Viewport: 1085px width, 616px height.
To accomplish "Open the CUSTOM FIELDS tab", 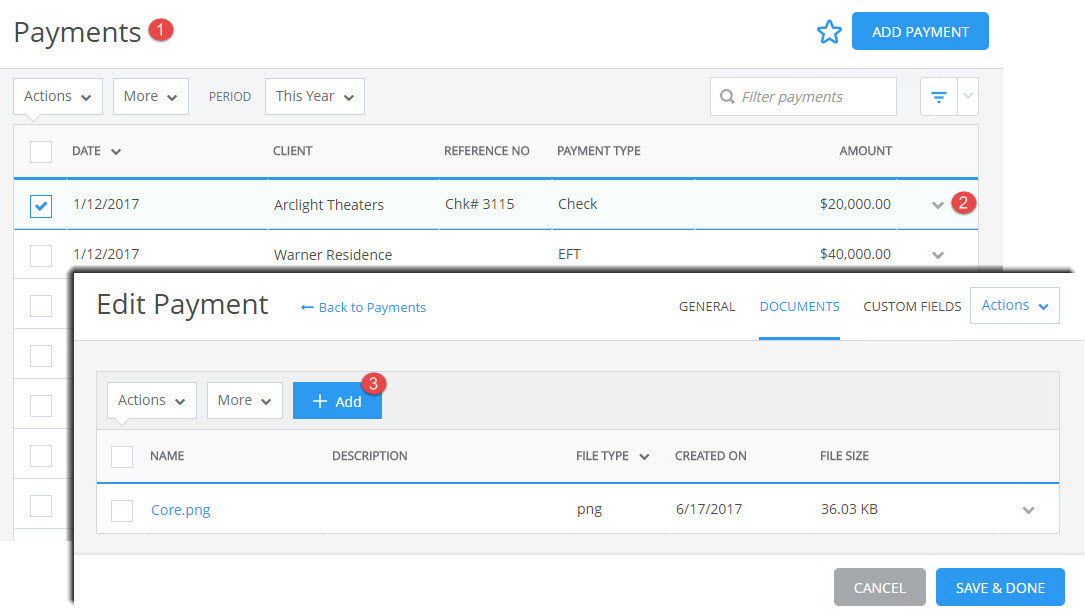I will click(912, 307).
